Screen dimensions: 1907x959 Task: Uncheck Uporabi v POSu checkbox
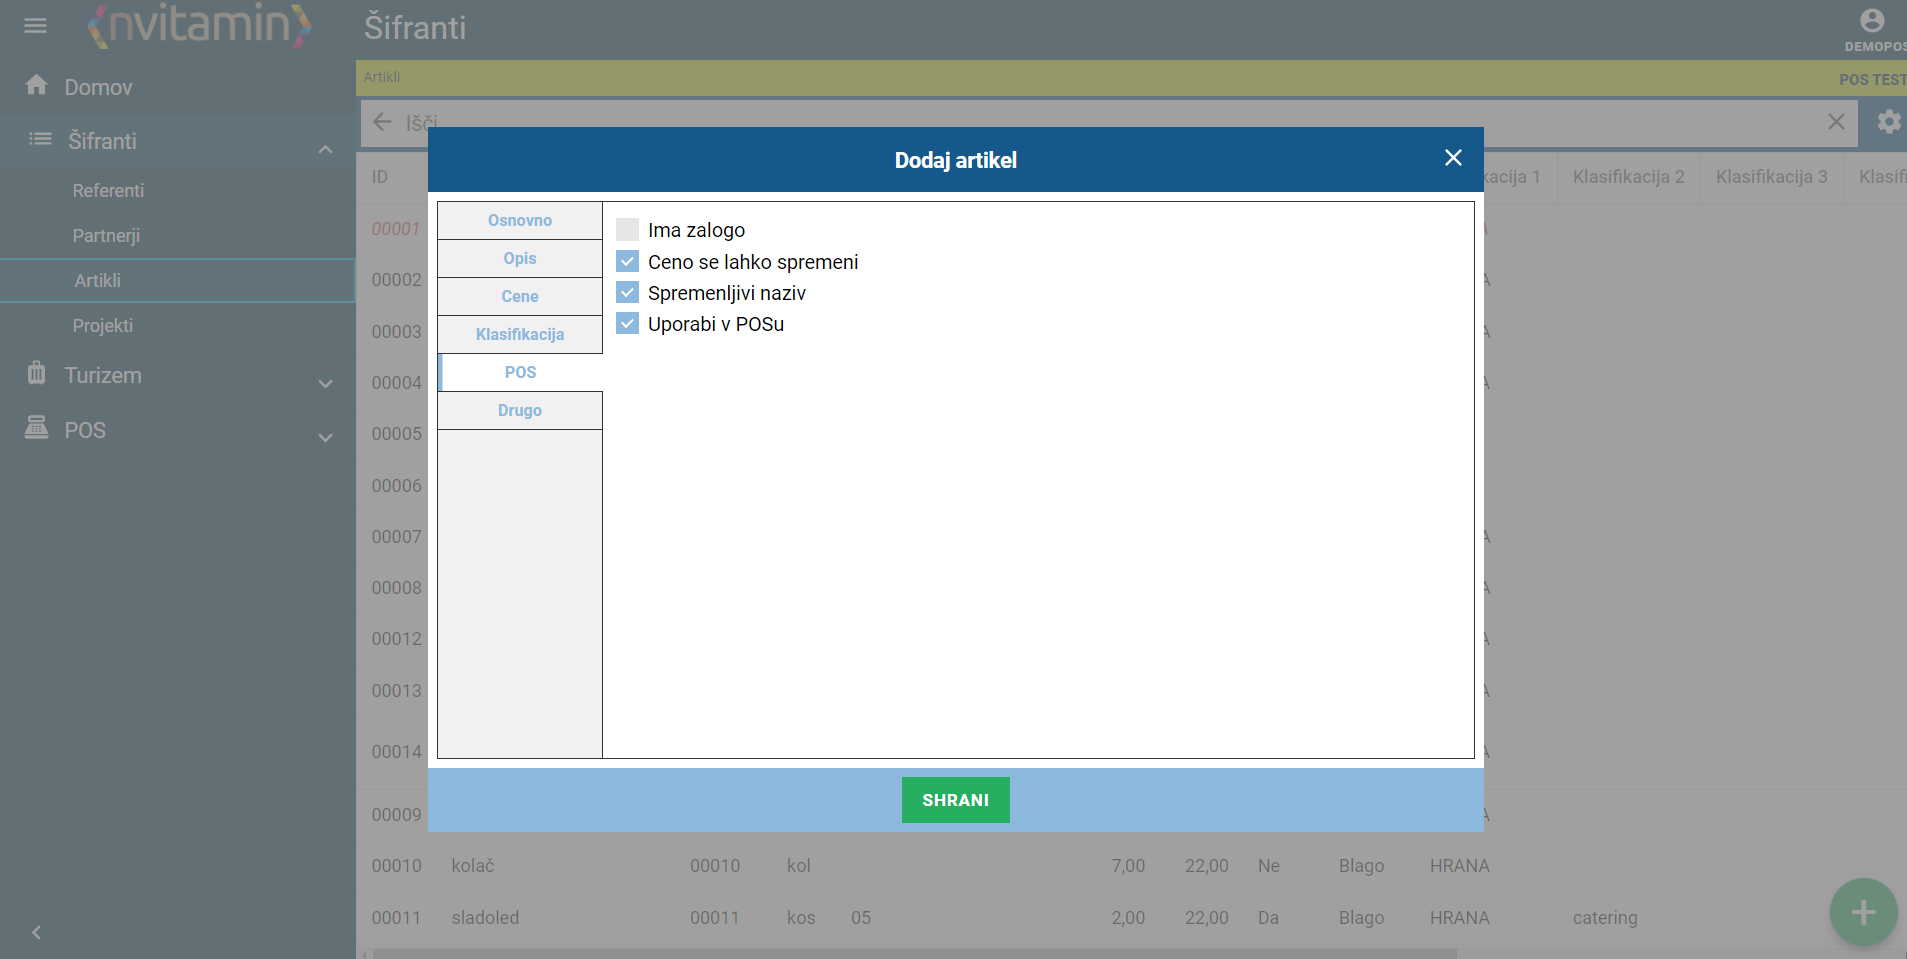tap(627, 324)
